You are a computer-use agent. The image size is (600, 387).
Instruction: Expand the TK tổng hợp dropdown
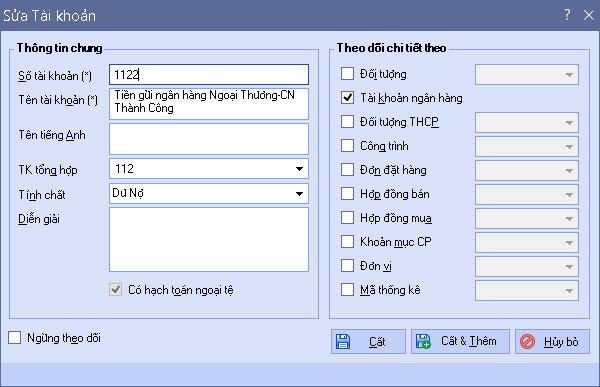(x=299, y=169)
